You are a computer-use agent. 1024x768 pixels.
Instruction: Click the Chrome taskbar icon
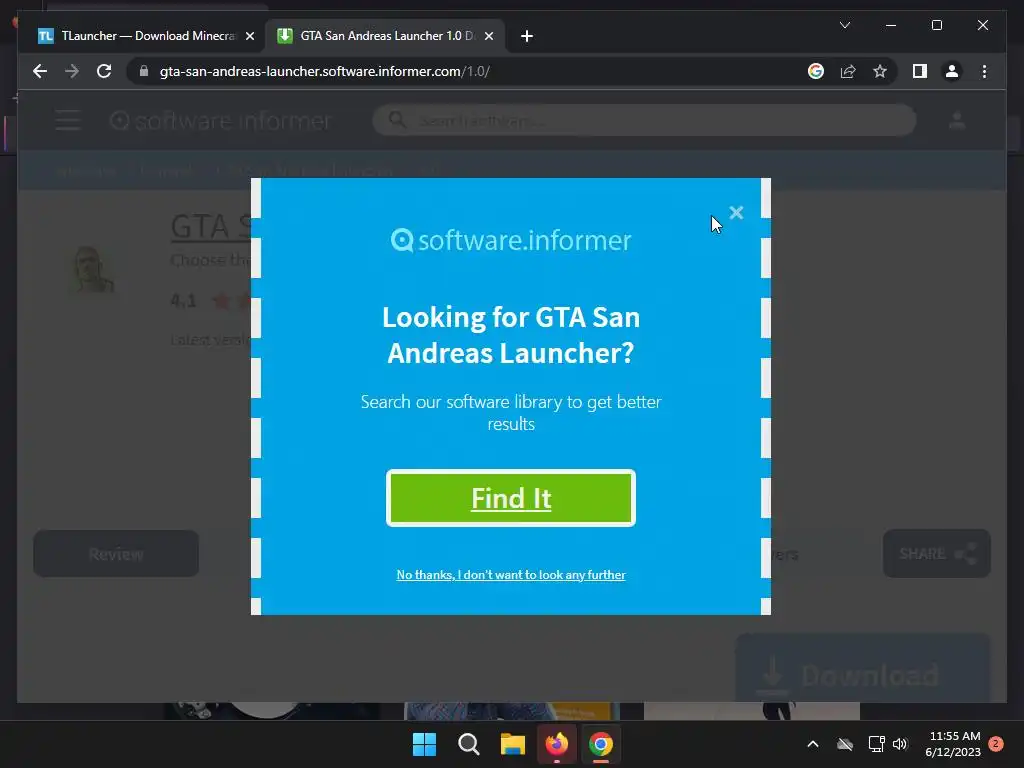[601, 744]
